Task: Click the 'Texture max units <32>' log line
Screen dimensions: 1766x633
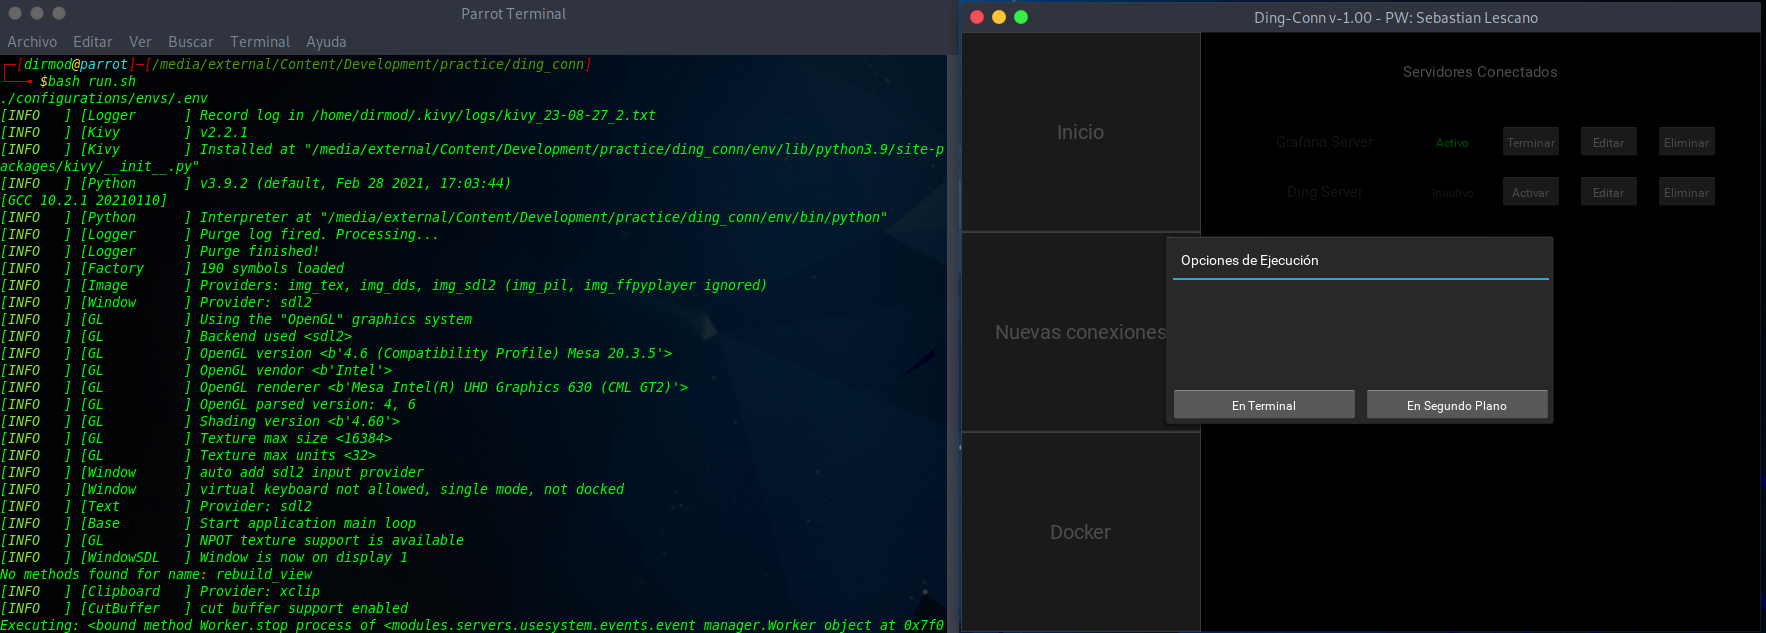Action: (288, 455)
